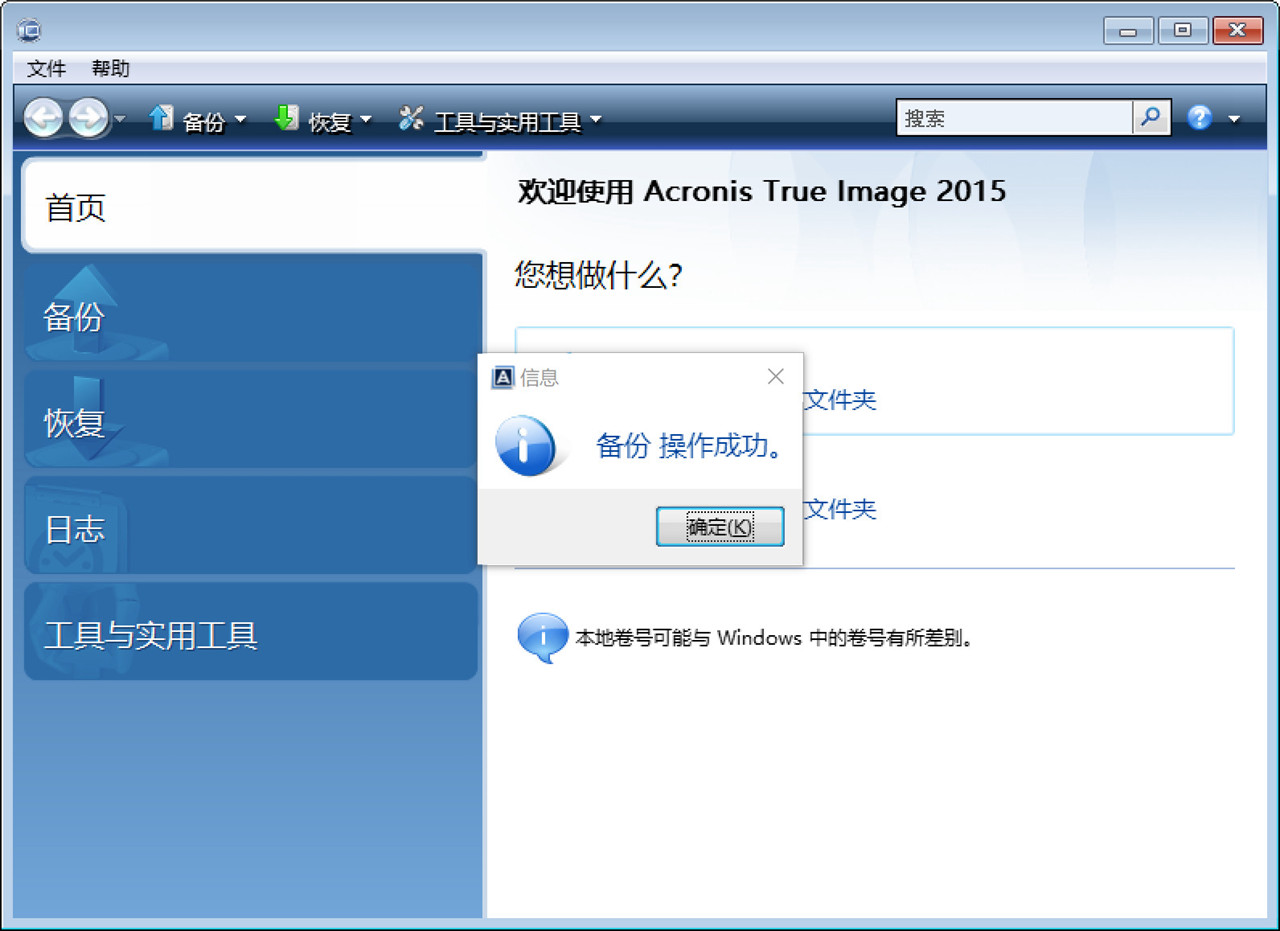Click the Forward navigation arrow

coord(88,117)
